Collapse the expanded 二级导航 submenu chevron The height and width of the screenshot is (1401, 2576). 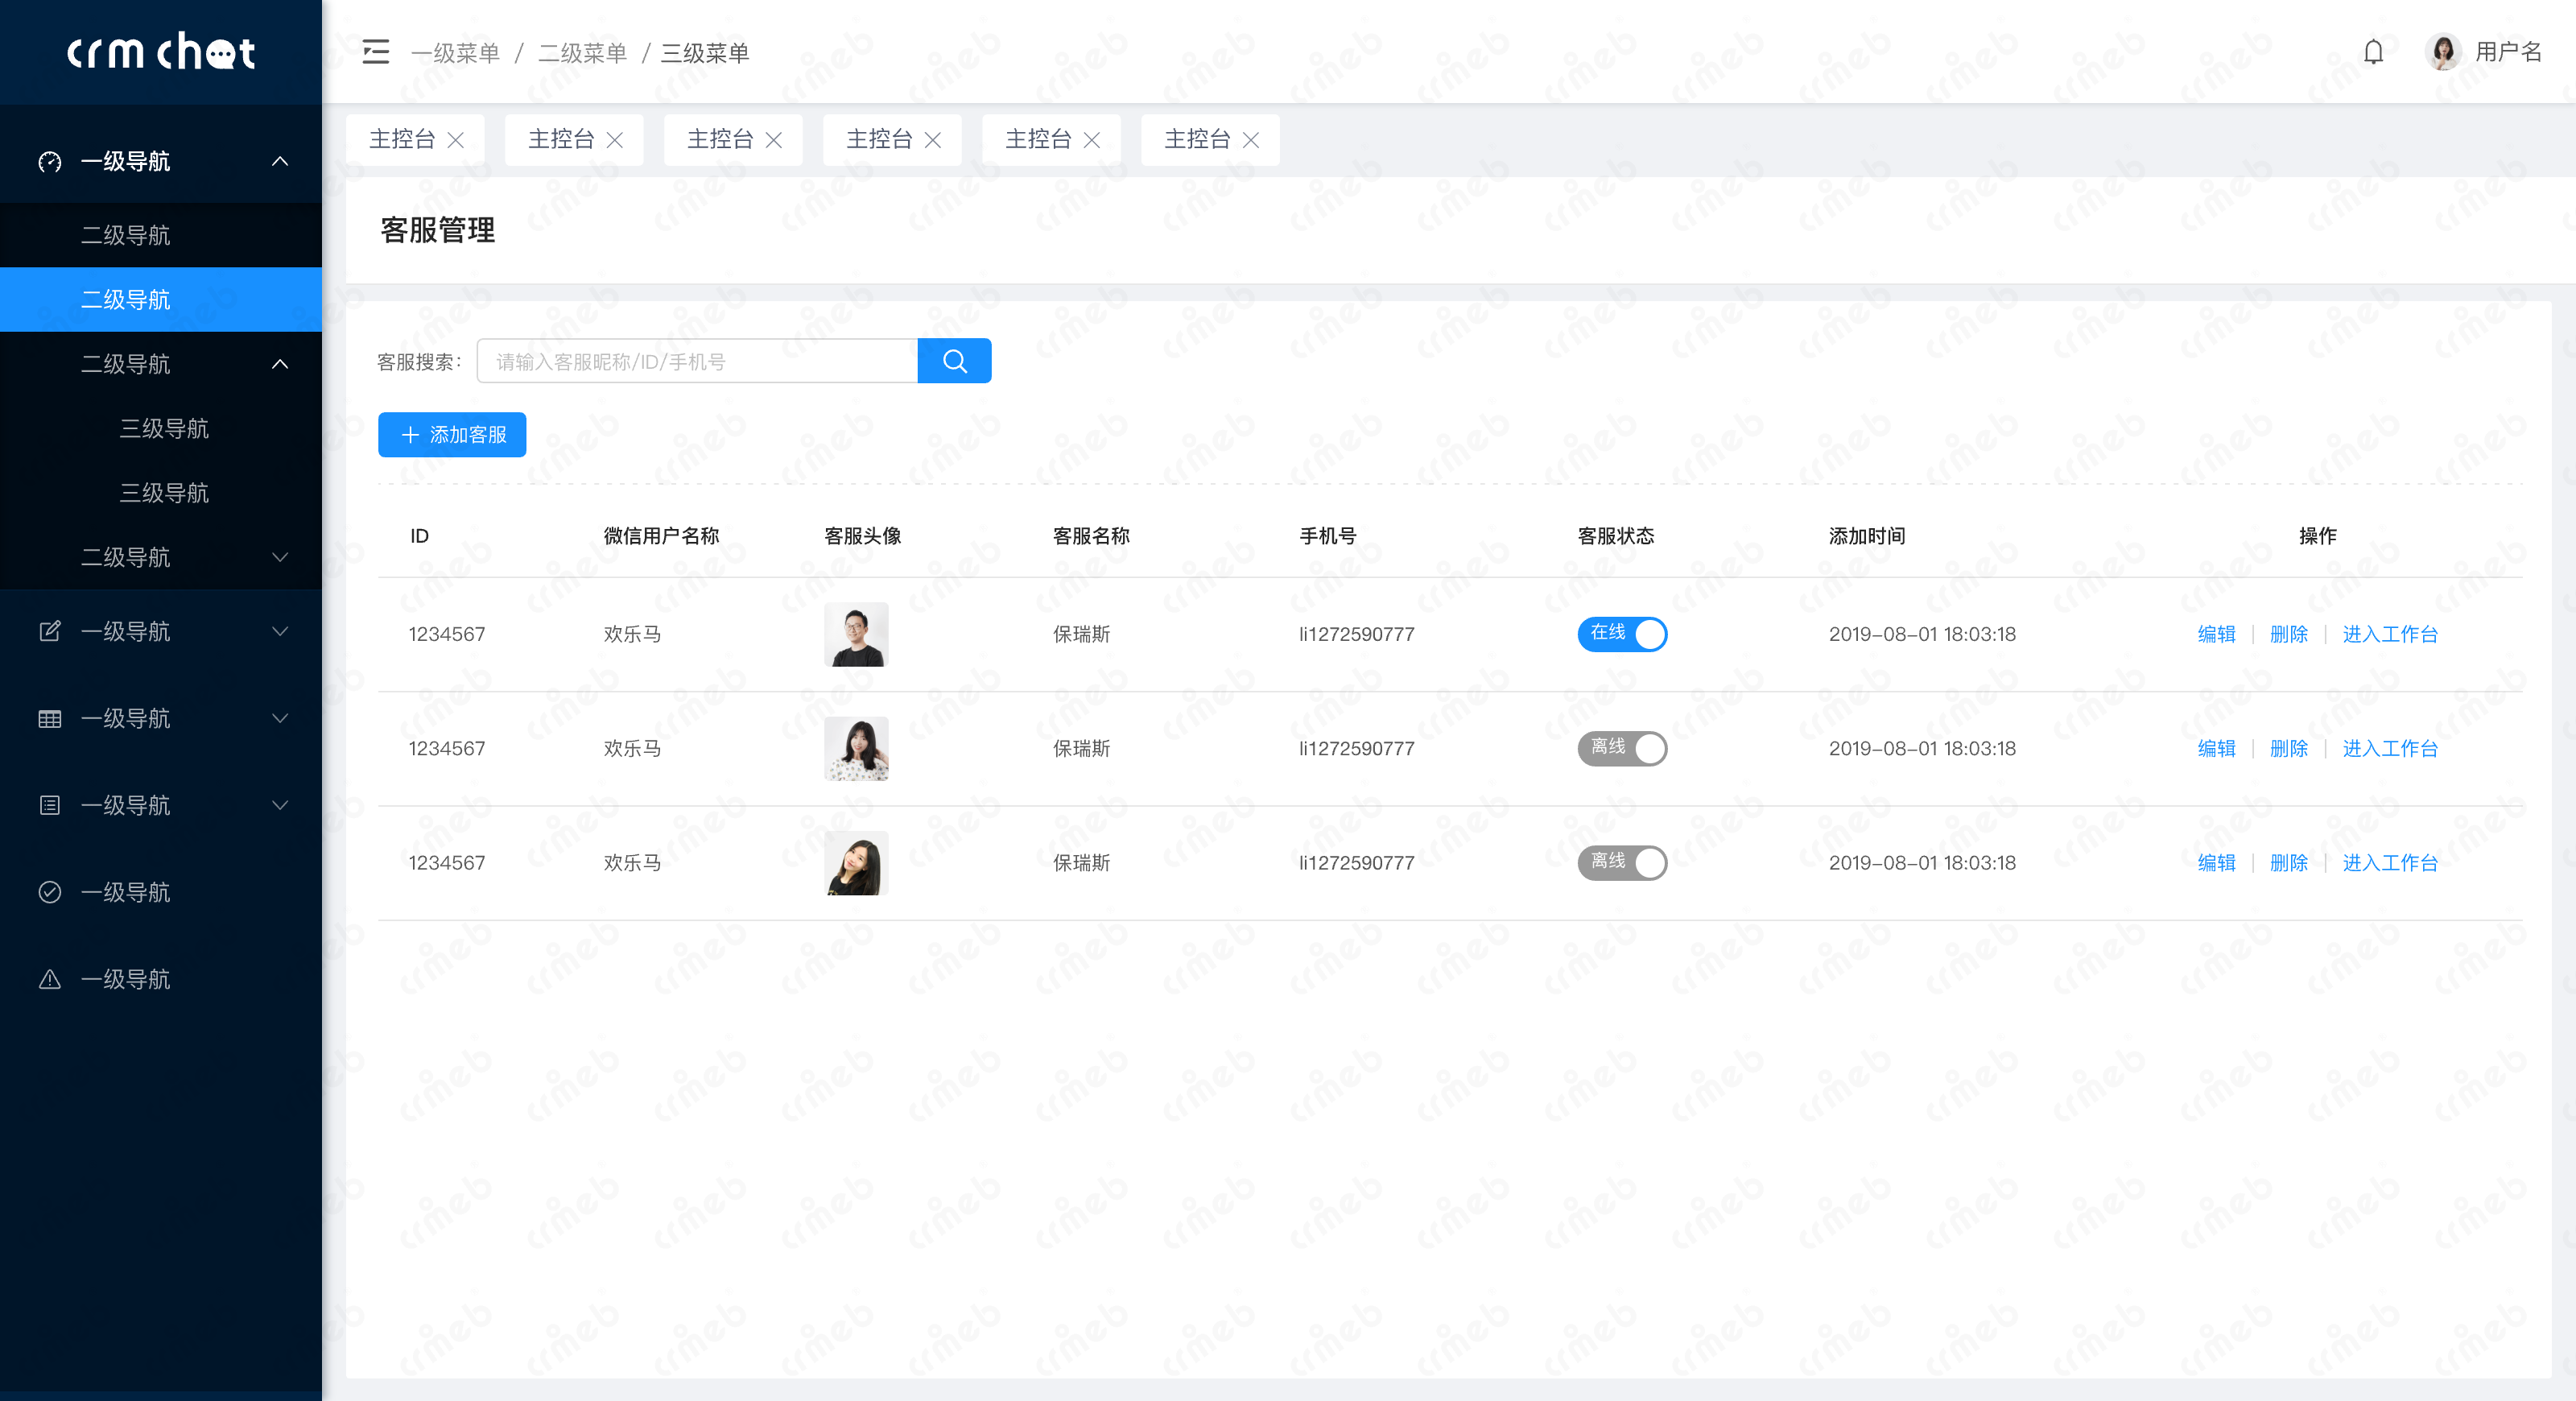pos(280,364)
